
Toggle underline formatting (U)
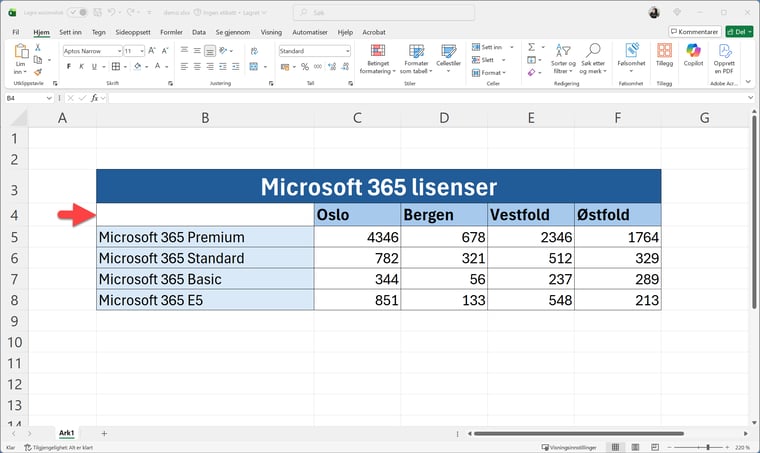coord(94,66)
